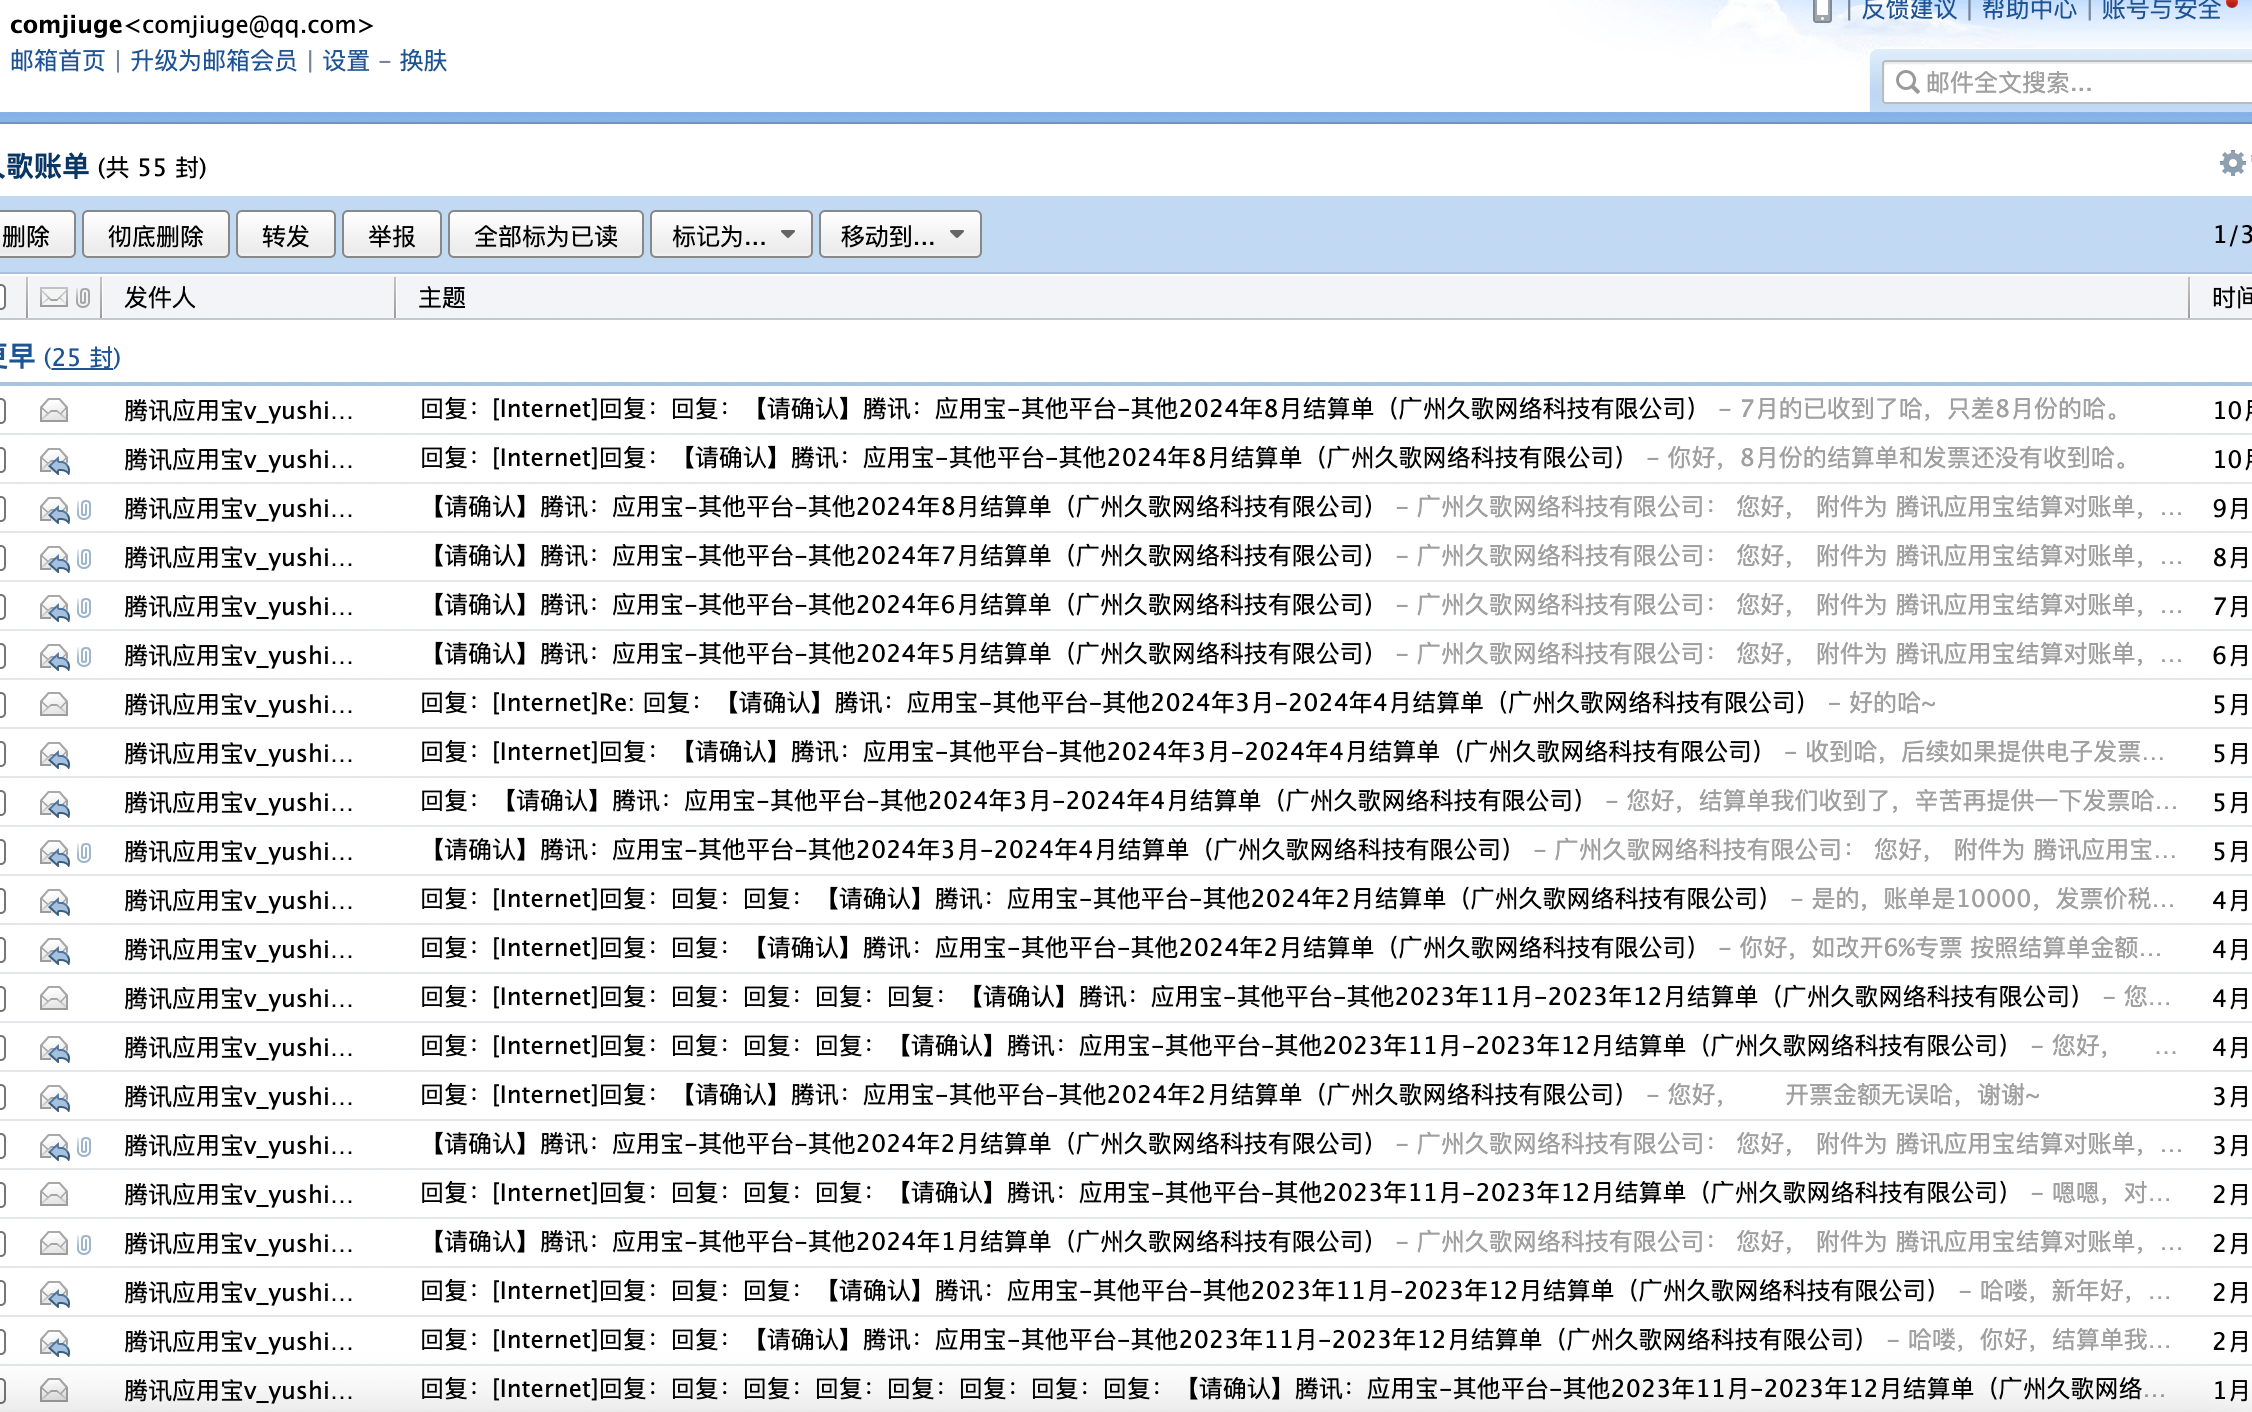Click the replied icon of the '结算单我们收到了' mail
The image size is (2252, 1412).
click(54, 803)
